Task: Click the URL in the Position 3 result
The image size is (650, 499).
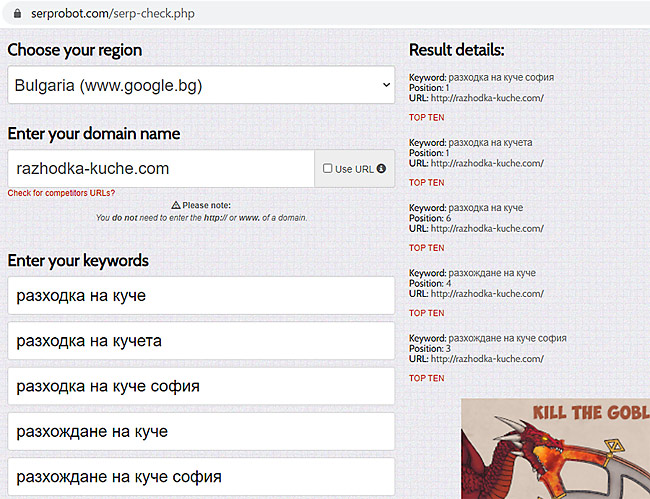Action: point(487,359)
